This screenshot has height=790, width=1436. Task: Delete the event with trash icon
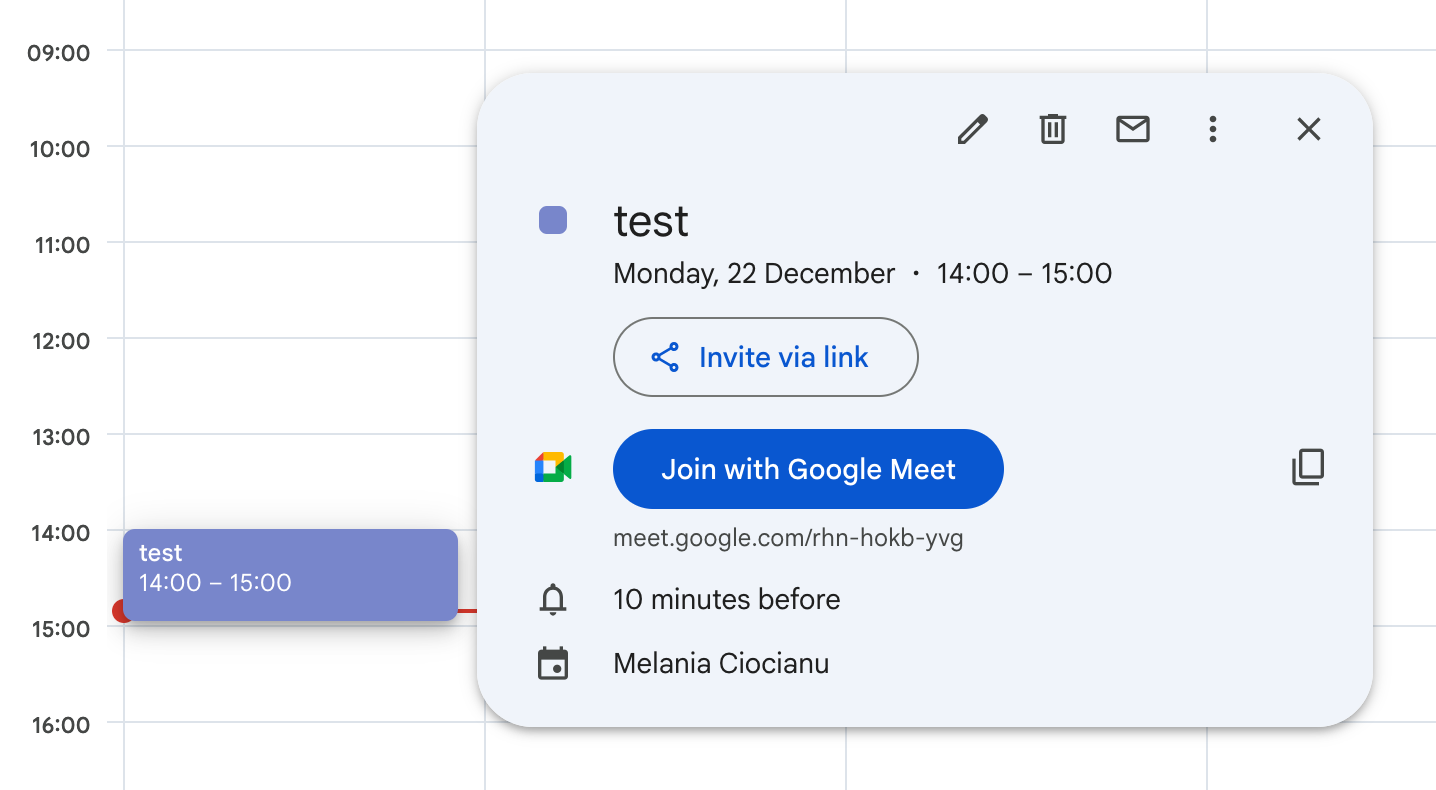click(1052, 129)
